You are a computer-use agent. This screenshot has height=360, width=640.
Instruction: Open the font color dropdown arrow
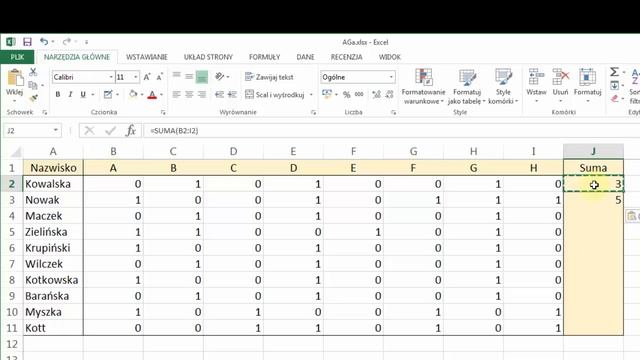[161, 95]
